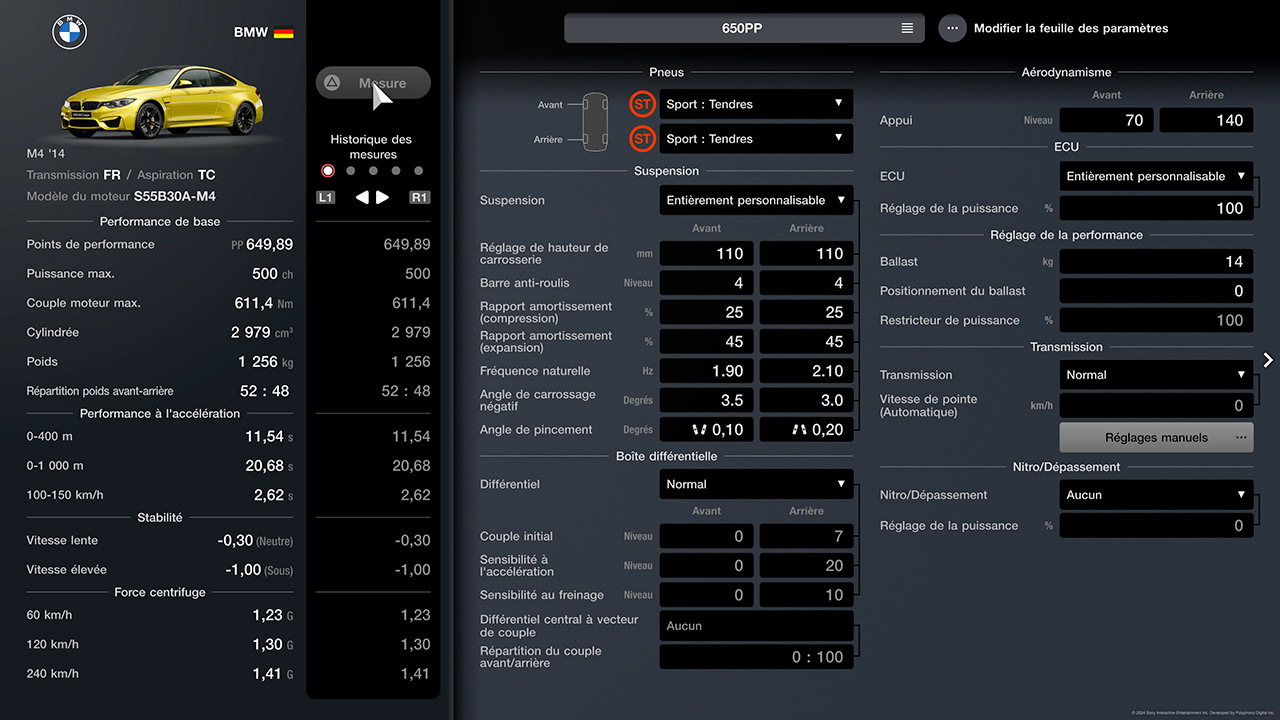Click Modifier la feuille des paramètres
The height and width of the screenshot is (720, 1280).
tap(1071, 28)
